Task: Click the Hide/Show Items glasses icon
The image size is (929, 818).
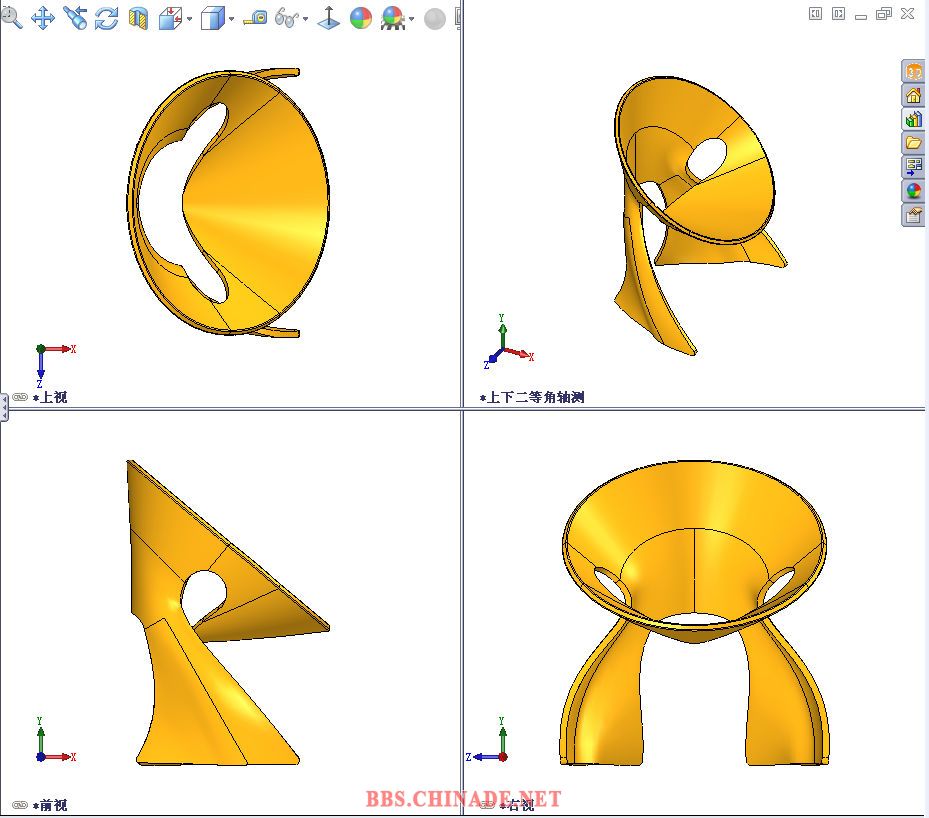Action: point(287,18)
